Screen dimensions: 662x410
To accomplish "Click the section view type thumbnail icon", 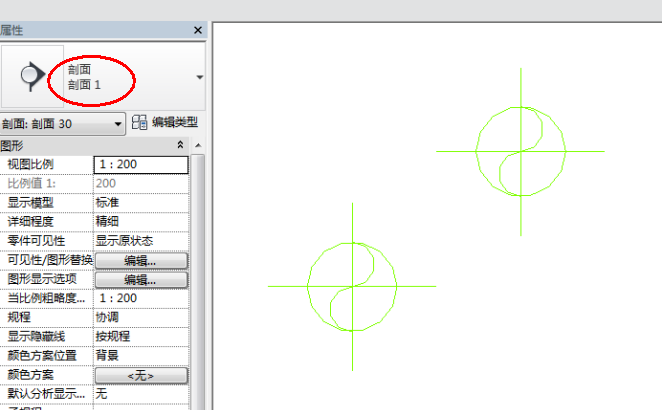I will (x=33, y=76).
